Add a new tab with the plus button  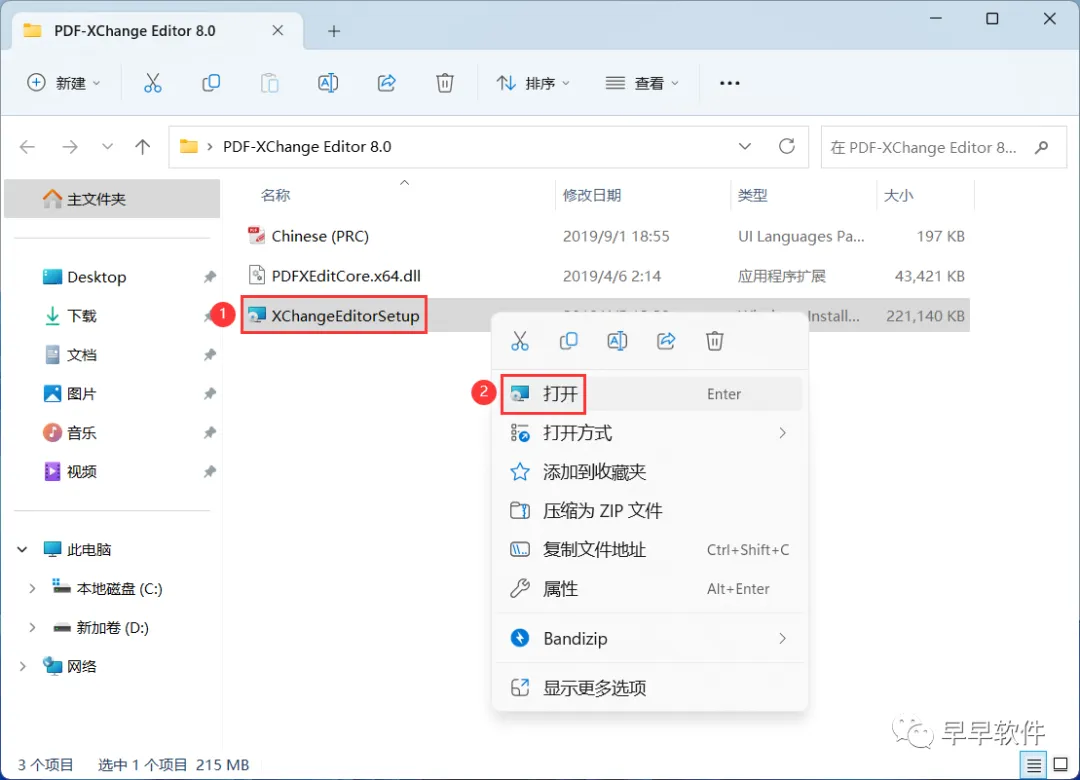click(334, 31)
